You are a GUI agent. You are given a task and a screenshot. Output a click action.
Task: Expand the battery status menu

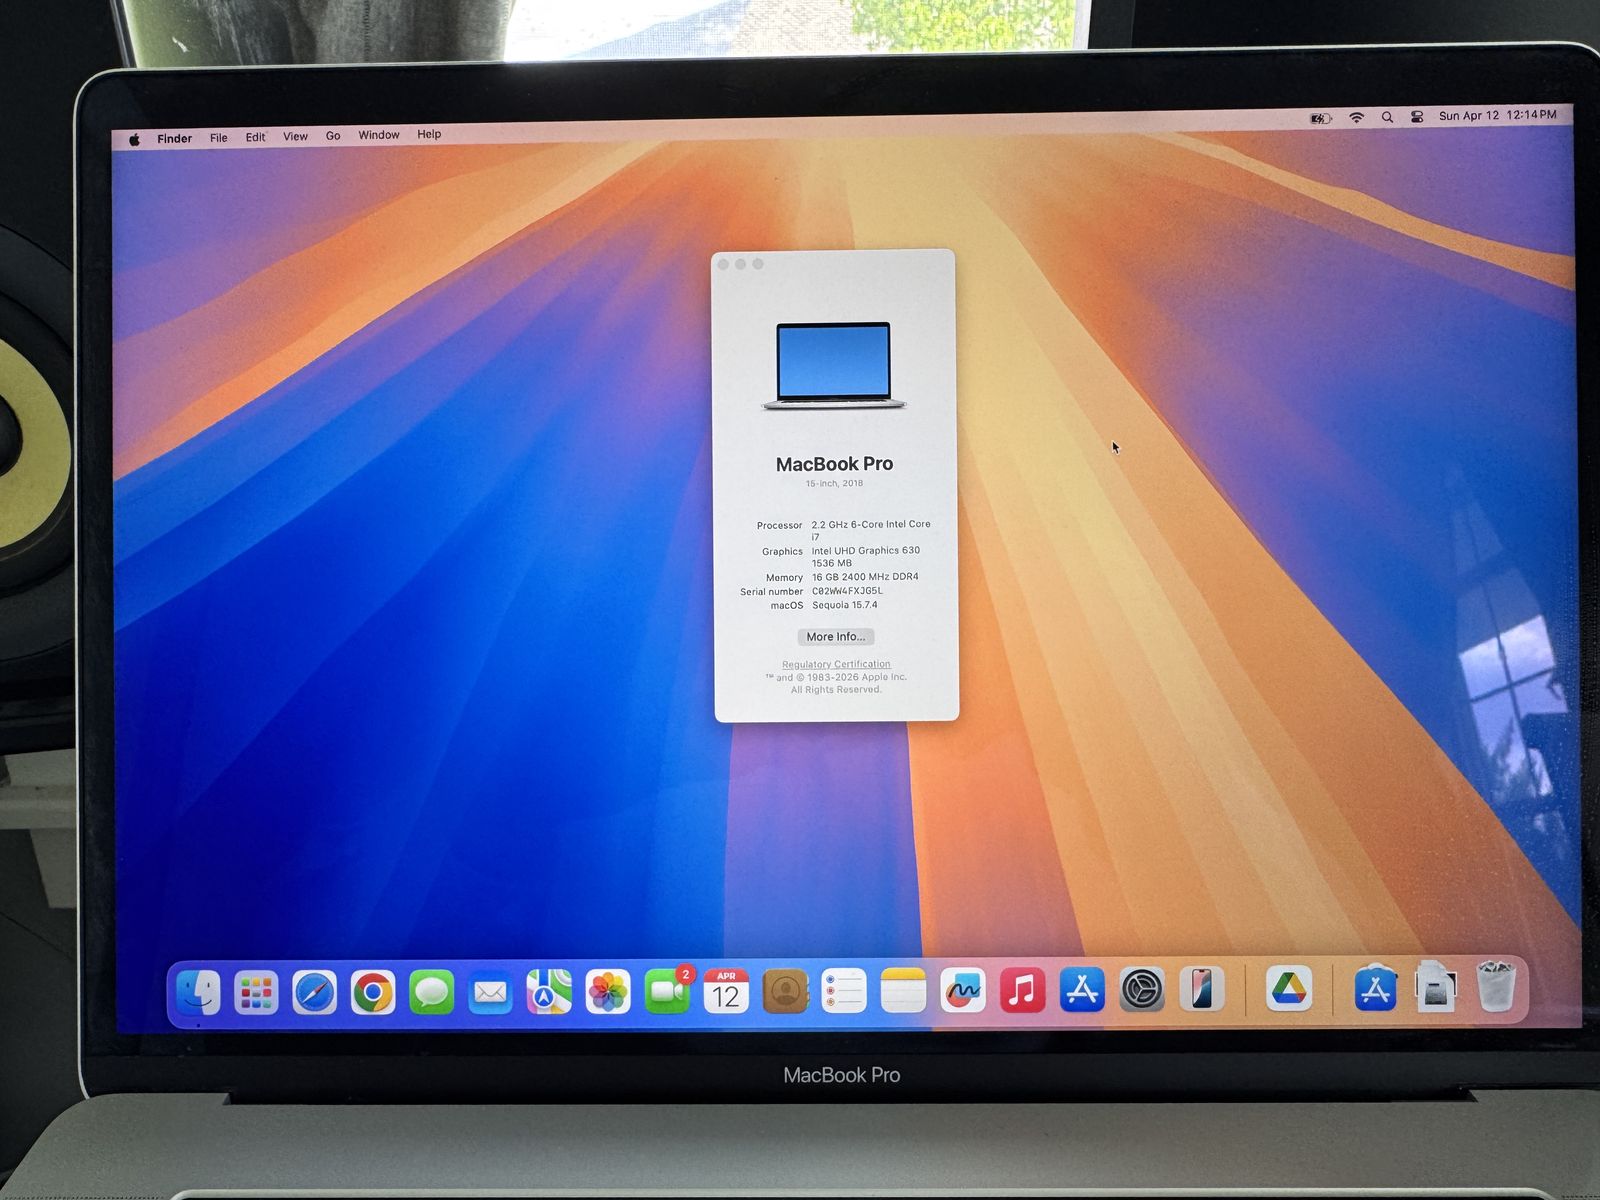(x=1321, y=118)
